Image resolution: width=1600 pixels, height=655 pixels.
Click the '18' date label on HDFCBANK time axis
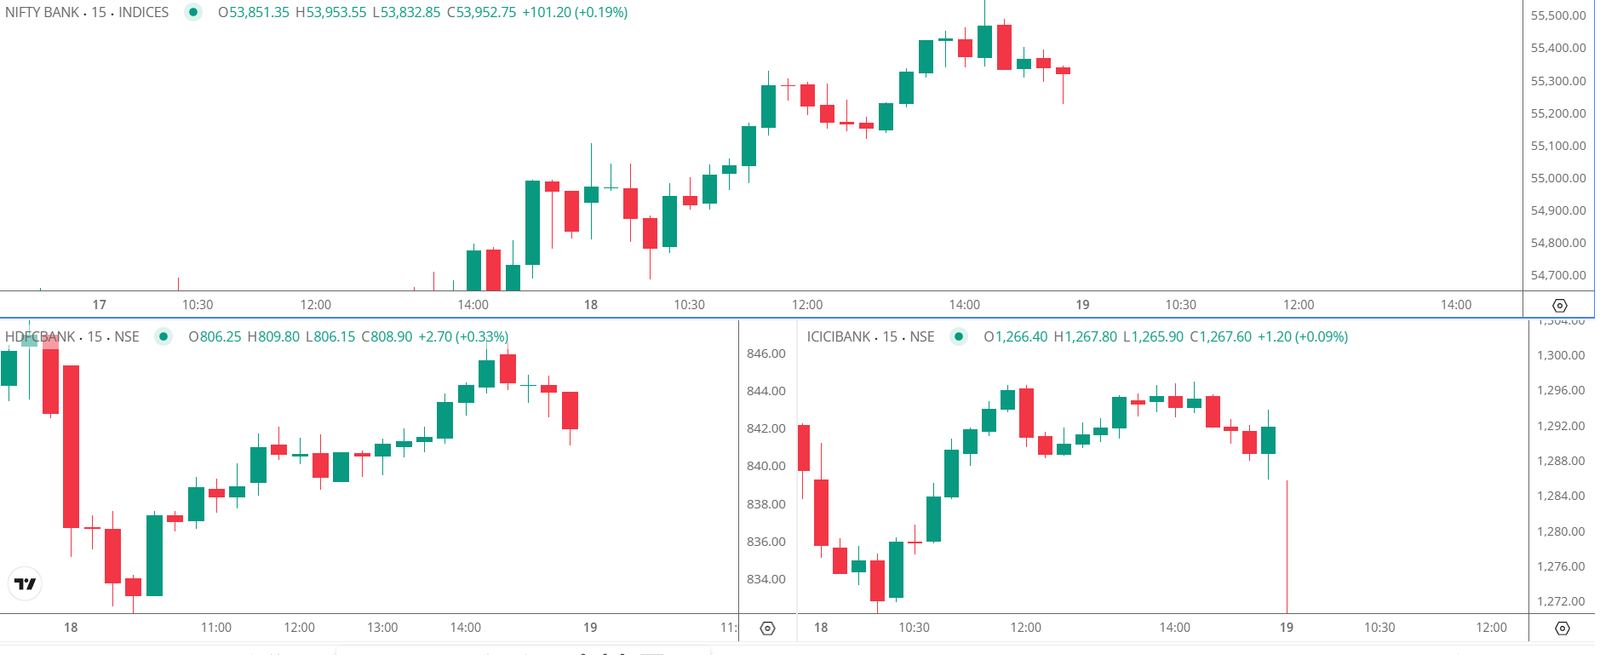point(71,627)
